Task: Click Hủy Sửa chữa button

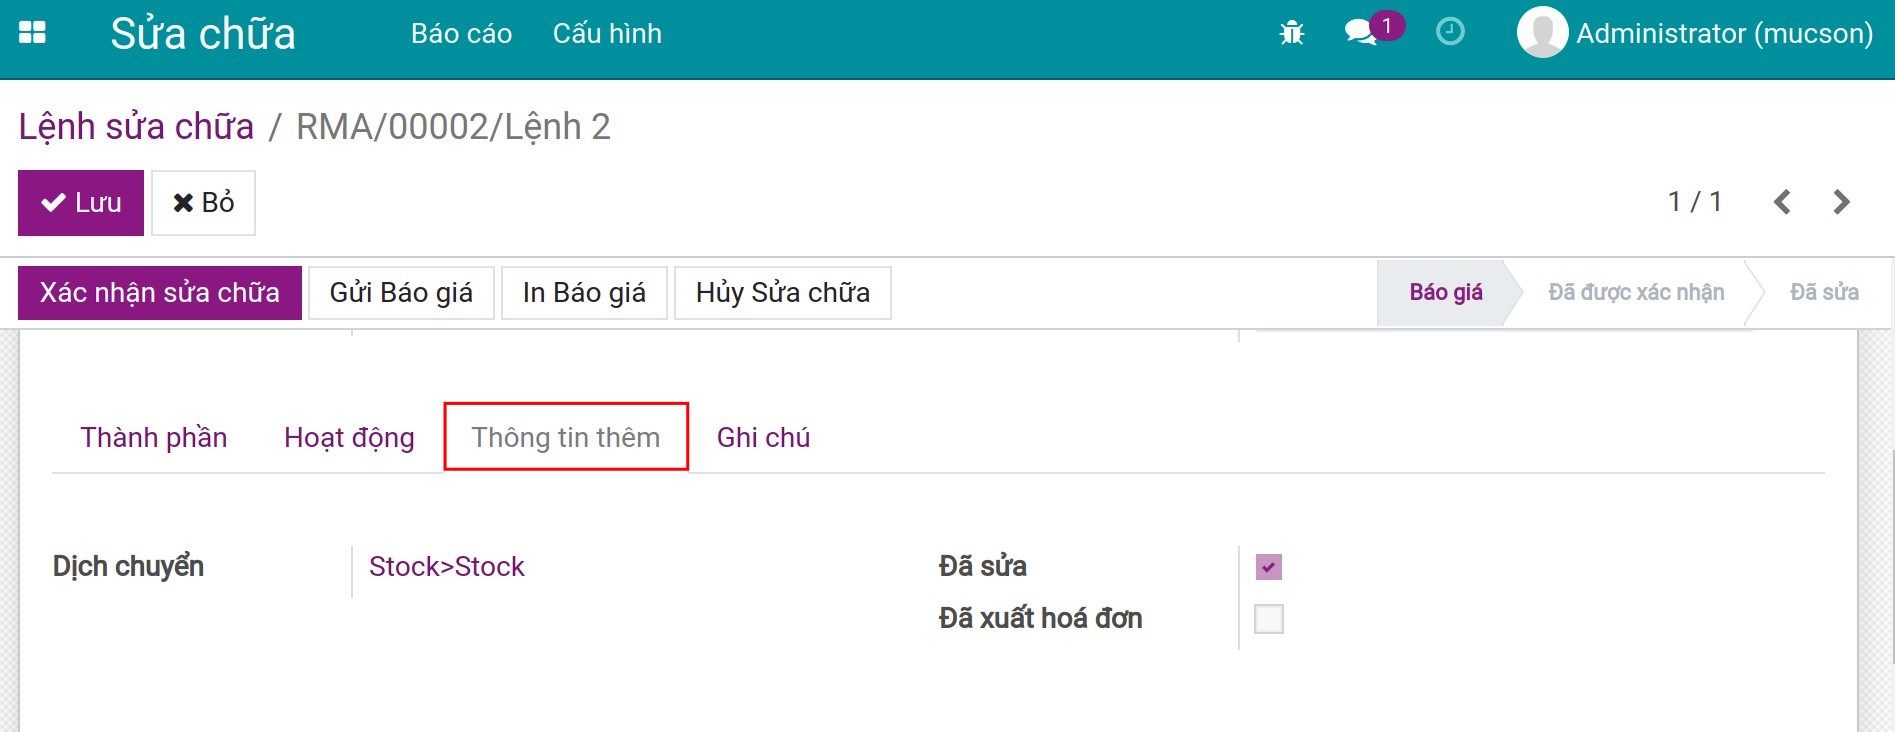Action: 783,293
